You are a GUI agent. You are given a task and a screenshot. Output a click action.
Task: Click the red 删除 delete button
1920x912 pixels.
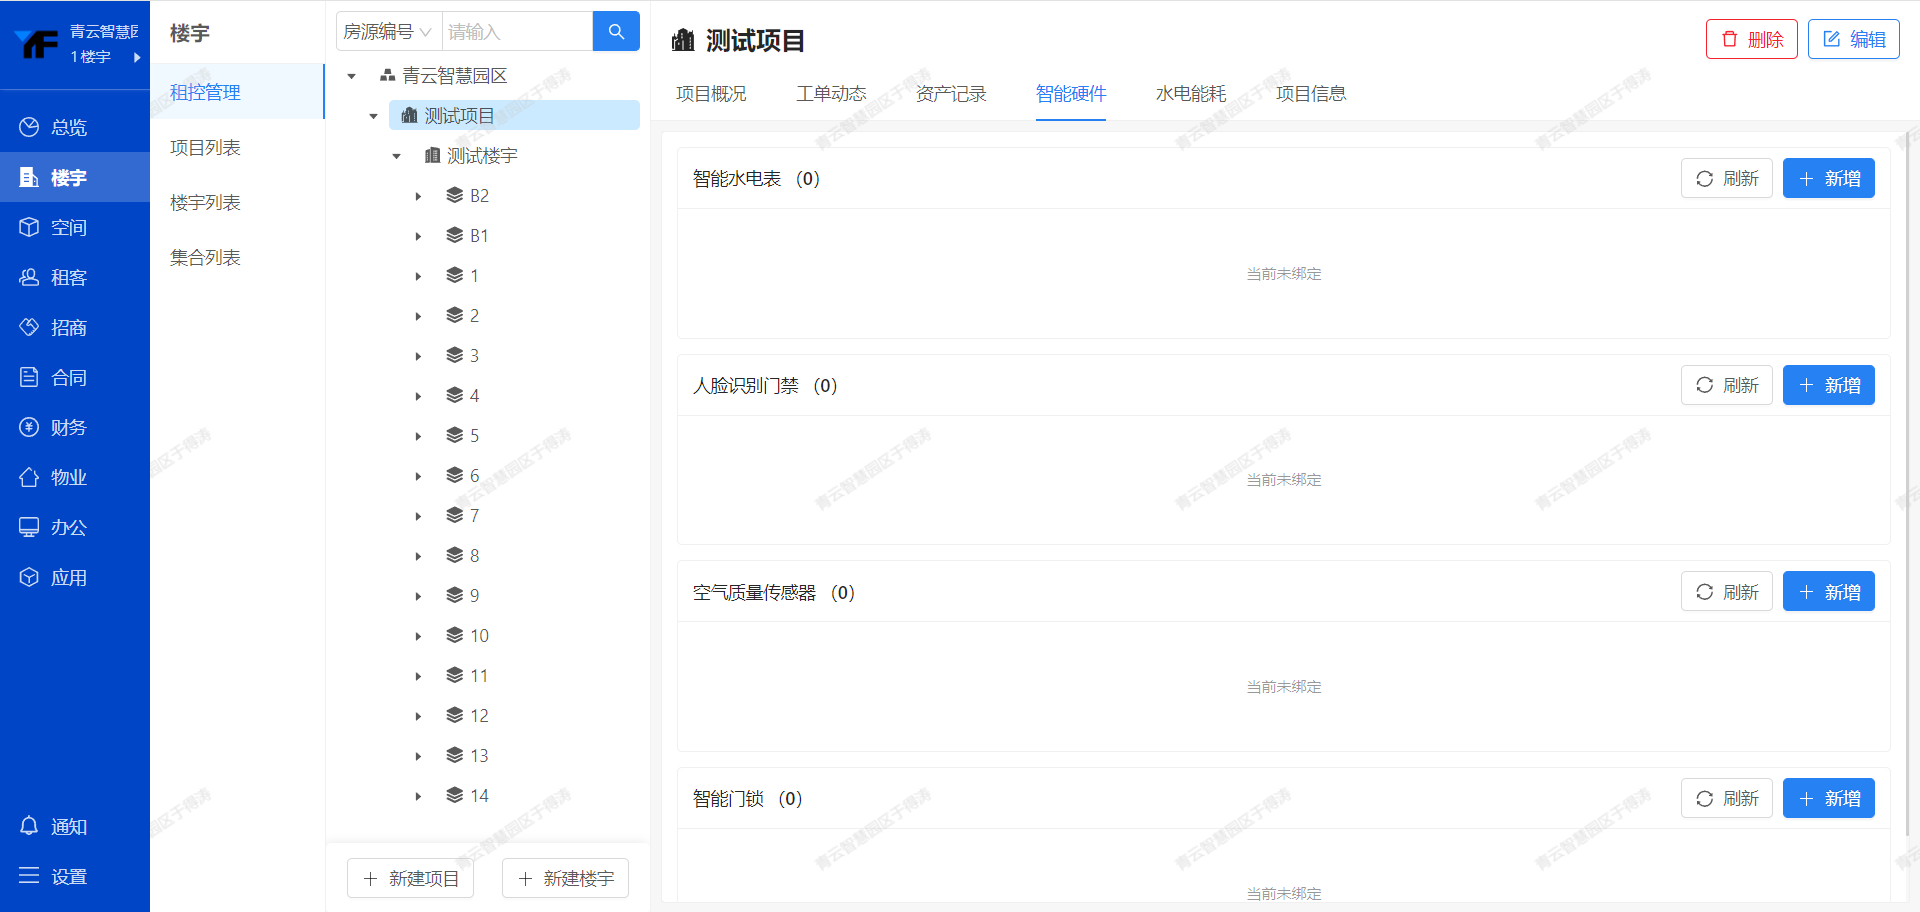(1751, 39)
